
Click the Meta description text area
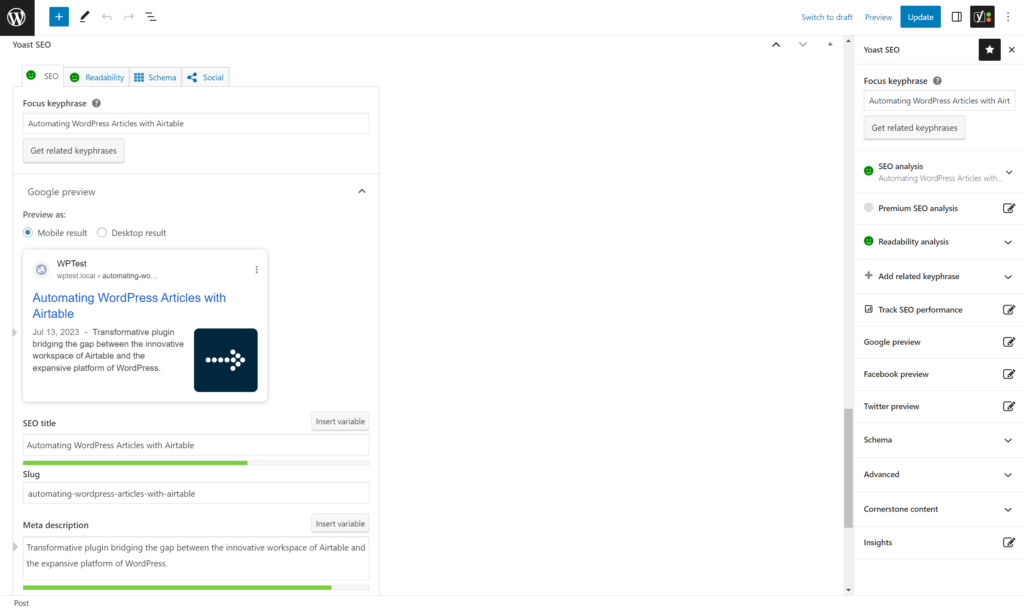coord(196,558)
